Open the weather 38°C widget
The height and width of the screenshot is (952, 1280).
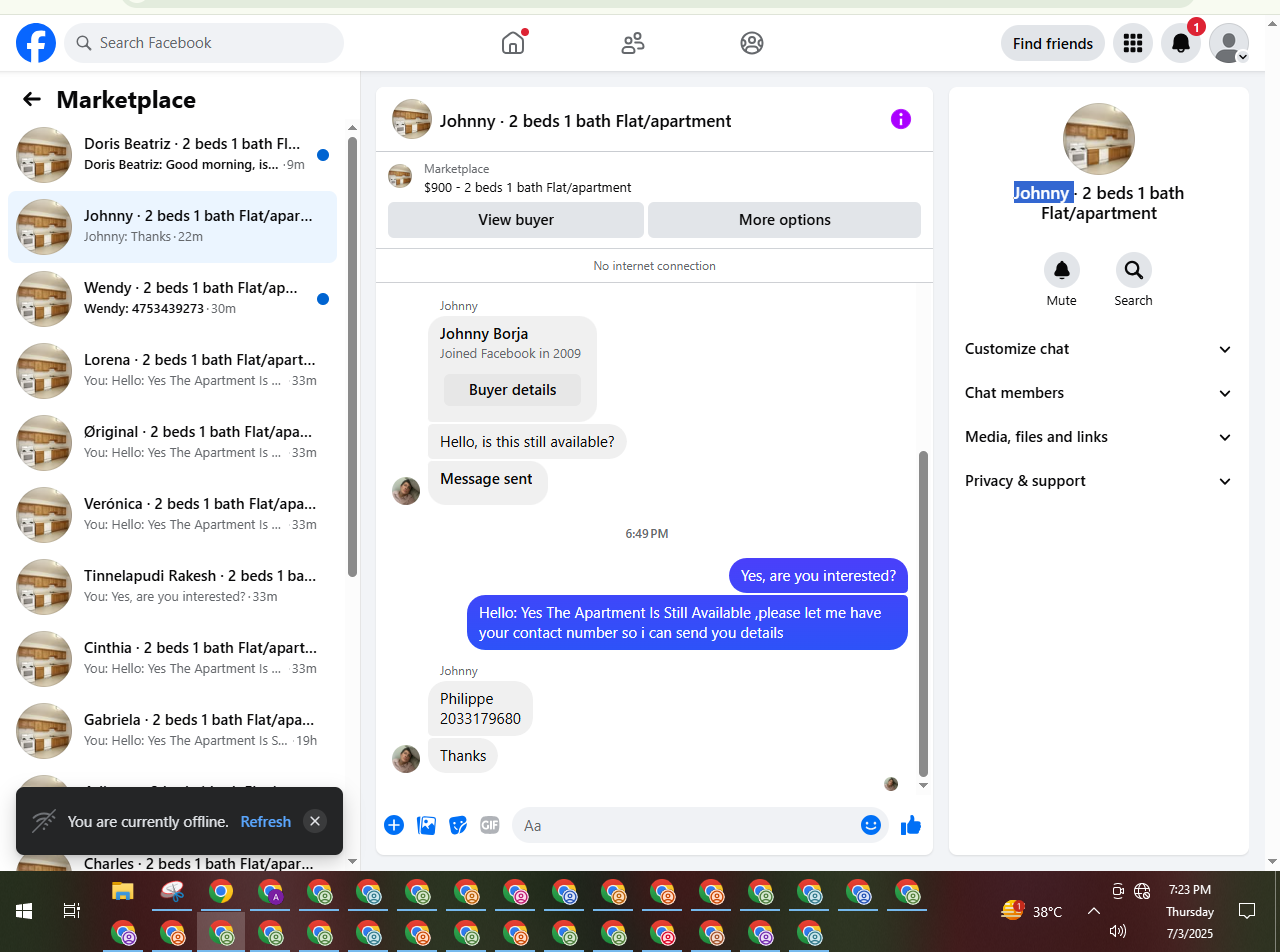1031,911
